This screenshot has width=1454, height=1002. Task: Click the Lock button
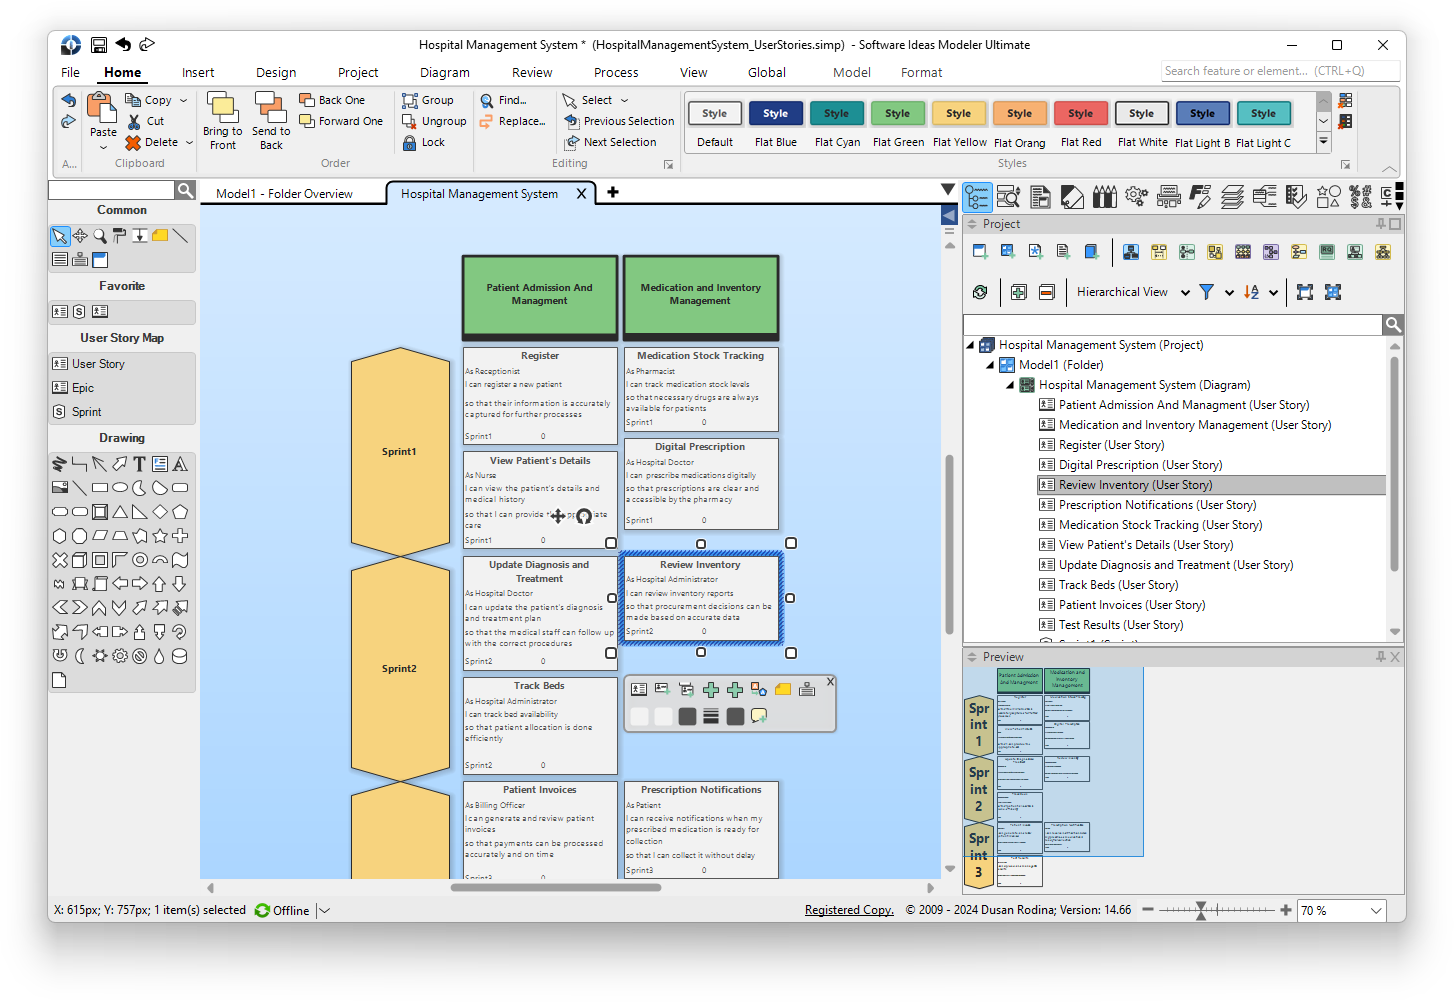424,142
